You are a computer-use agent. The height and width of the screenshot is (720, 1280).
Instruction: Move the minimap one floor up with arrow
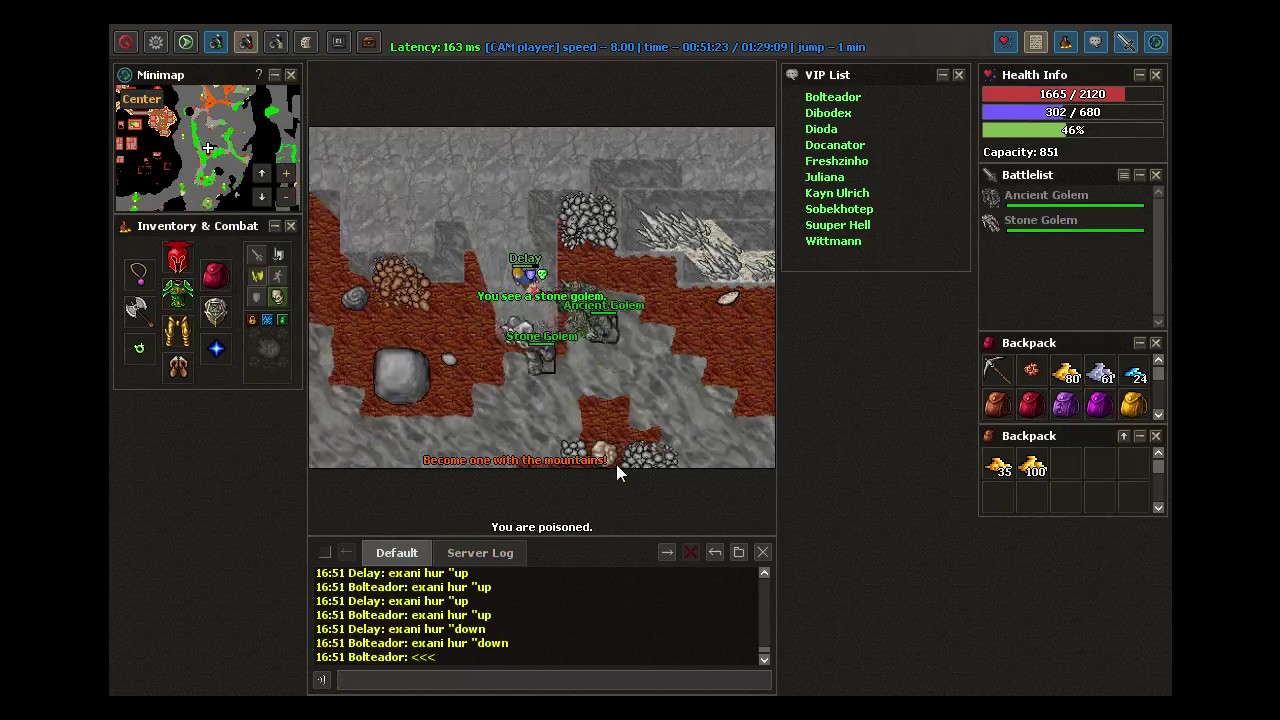pyautogui.click(x=262, y=174)
